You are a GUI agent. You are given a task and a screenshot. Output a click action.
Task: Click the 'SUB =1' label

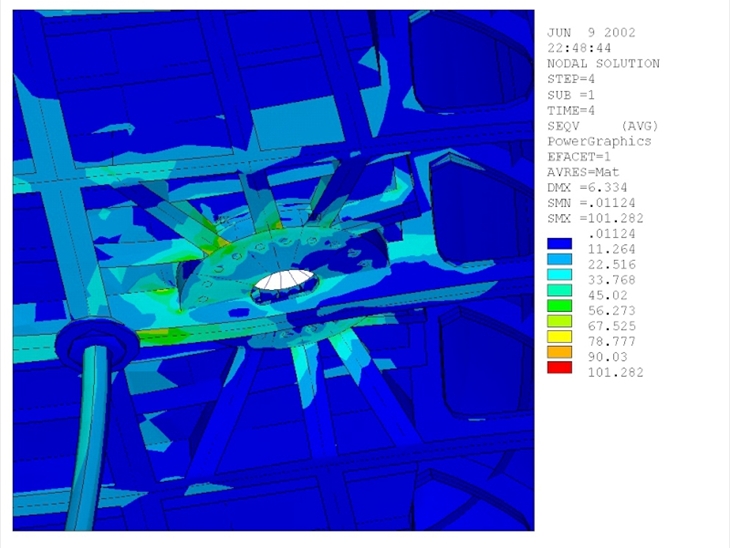571,95
